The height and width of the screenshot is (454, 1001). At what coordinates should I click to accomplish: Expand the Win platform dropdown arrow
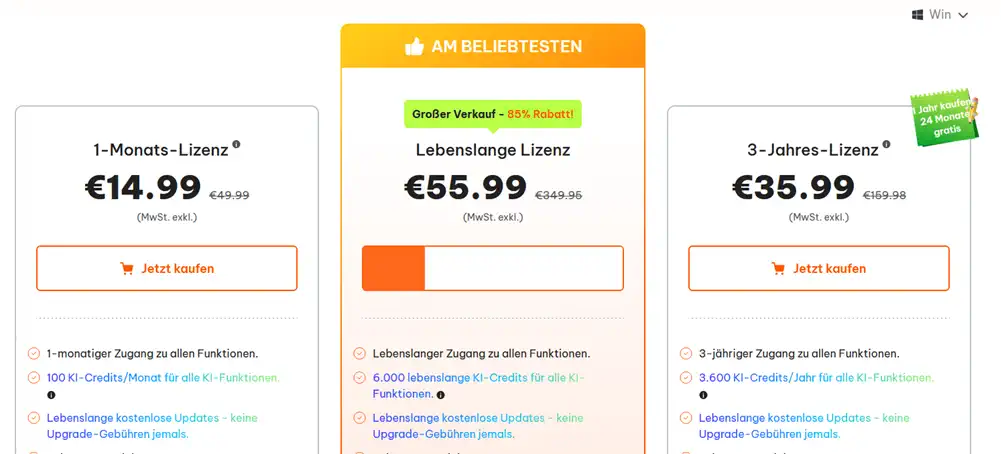[963, 15]
